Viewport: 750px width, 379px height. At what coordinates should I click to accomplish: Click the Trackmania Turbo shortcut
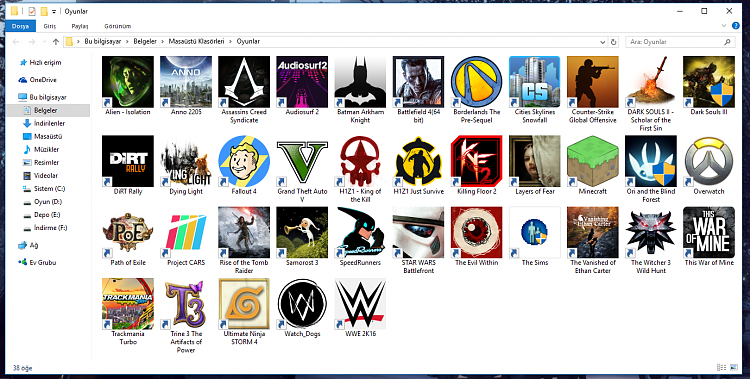tap(128, 304)
